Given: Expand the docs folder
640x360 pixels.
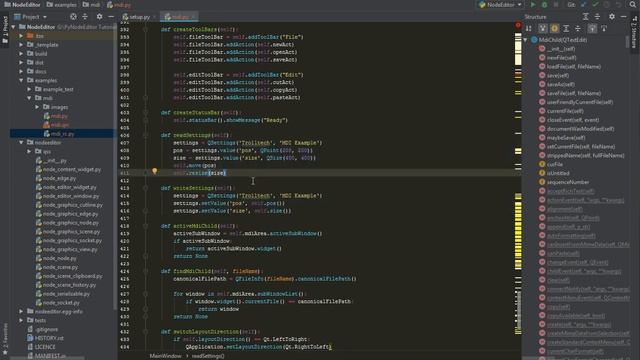Looking at the screenshot, I should (21, 71).
